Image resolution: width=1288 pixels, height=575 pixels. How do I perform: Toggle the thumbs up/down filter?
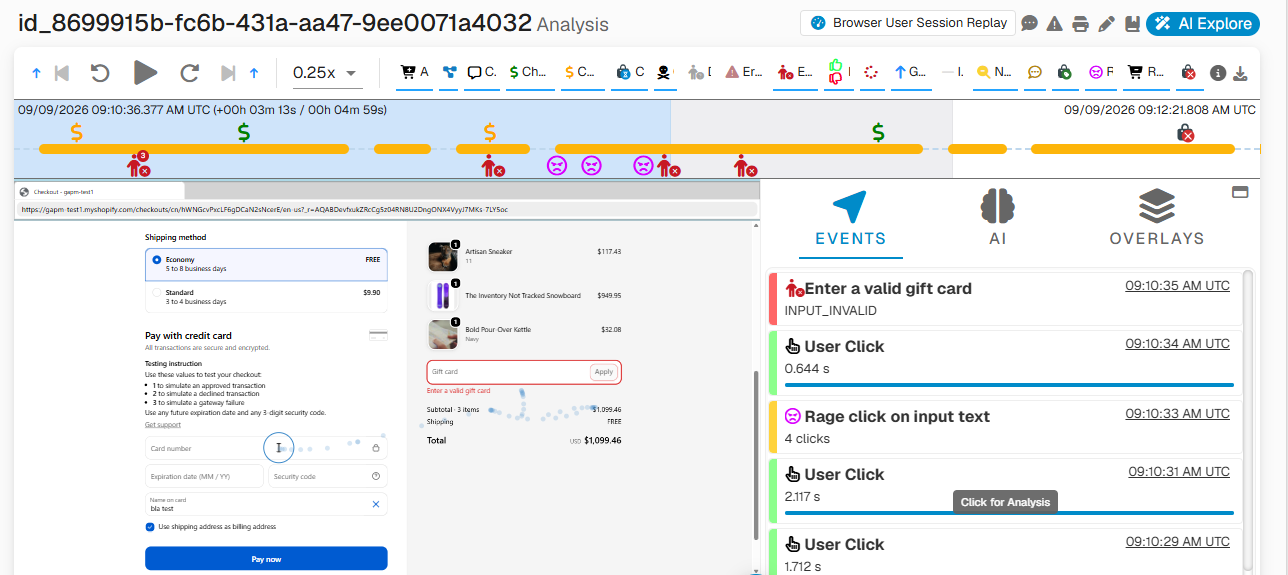[837, 72]
